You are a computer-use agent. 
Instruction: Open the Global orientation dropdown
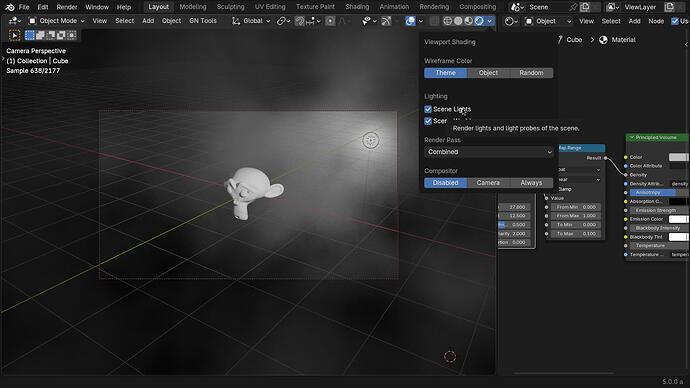pyautogui.click(x=251, y=21)
